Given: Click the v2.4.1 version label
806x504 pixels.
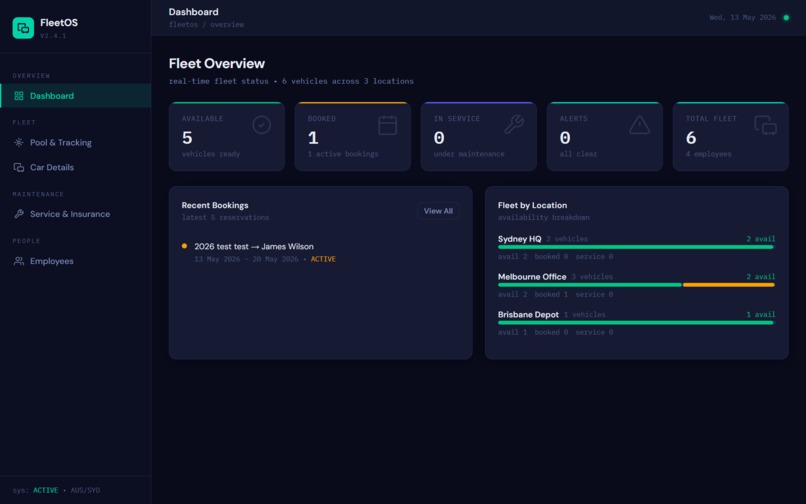Looking at the screenshot, I should [x=53, y=35].
